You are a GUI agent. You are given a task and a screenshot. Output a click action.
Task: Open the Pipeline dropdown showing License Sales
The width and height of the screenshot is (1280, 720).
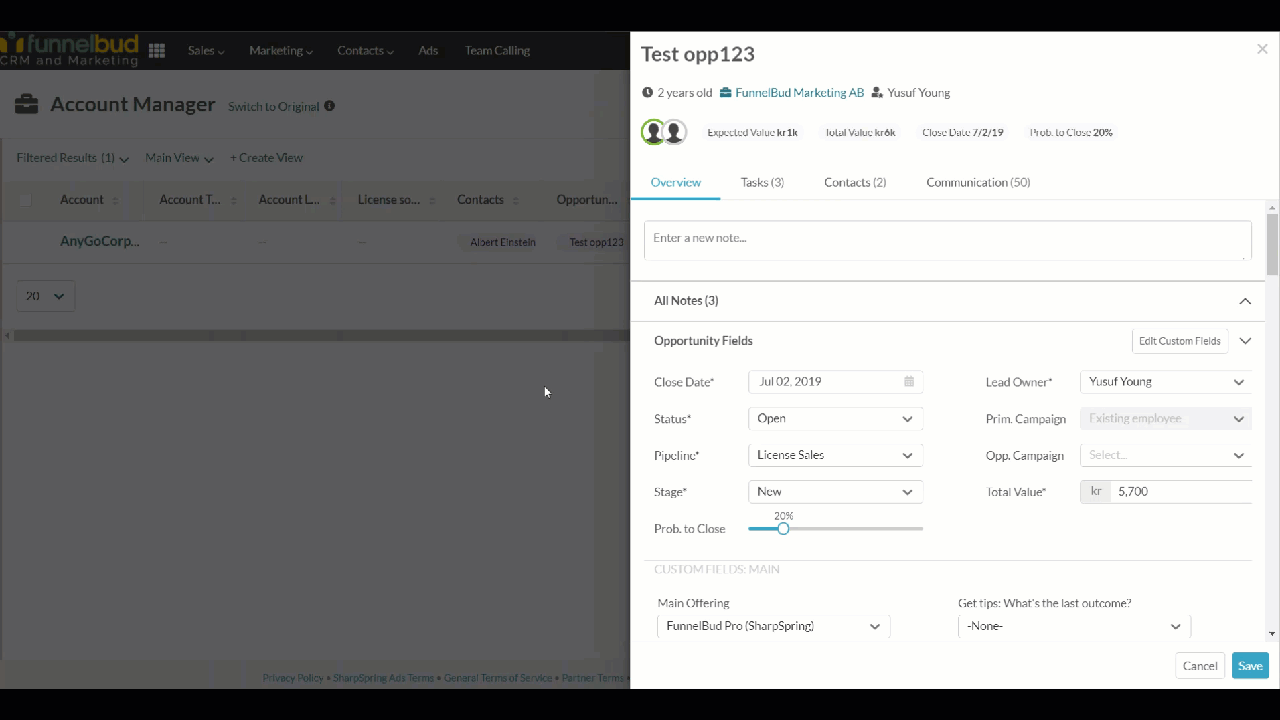(x=835, y=455)
